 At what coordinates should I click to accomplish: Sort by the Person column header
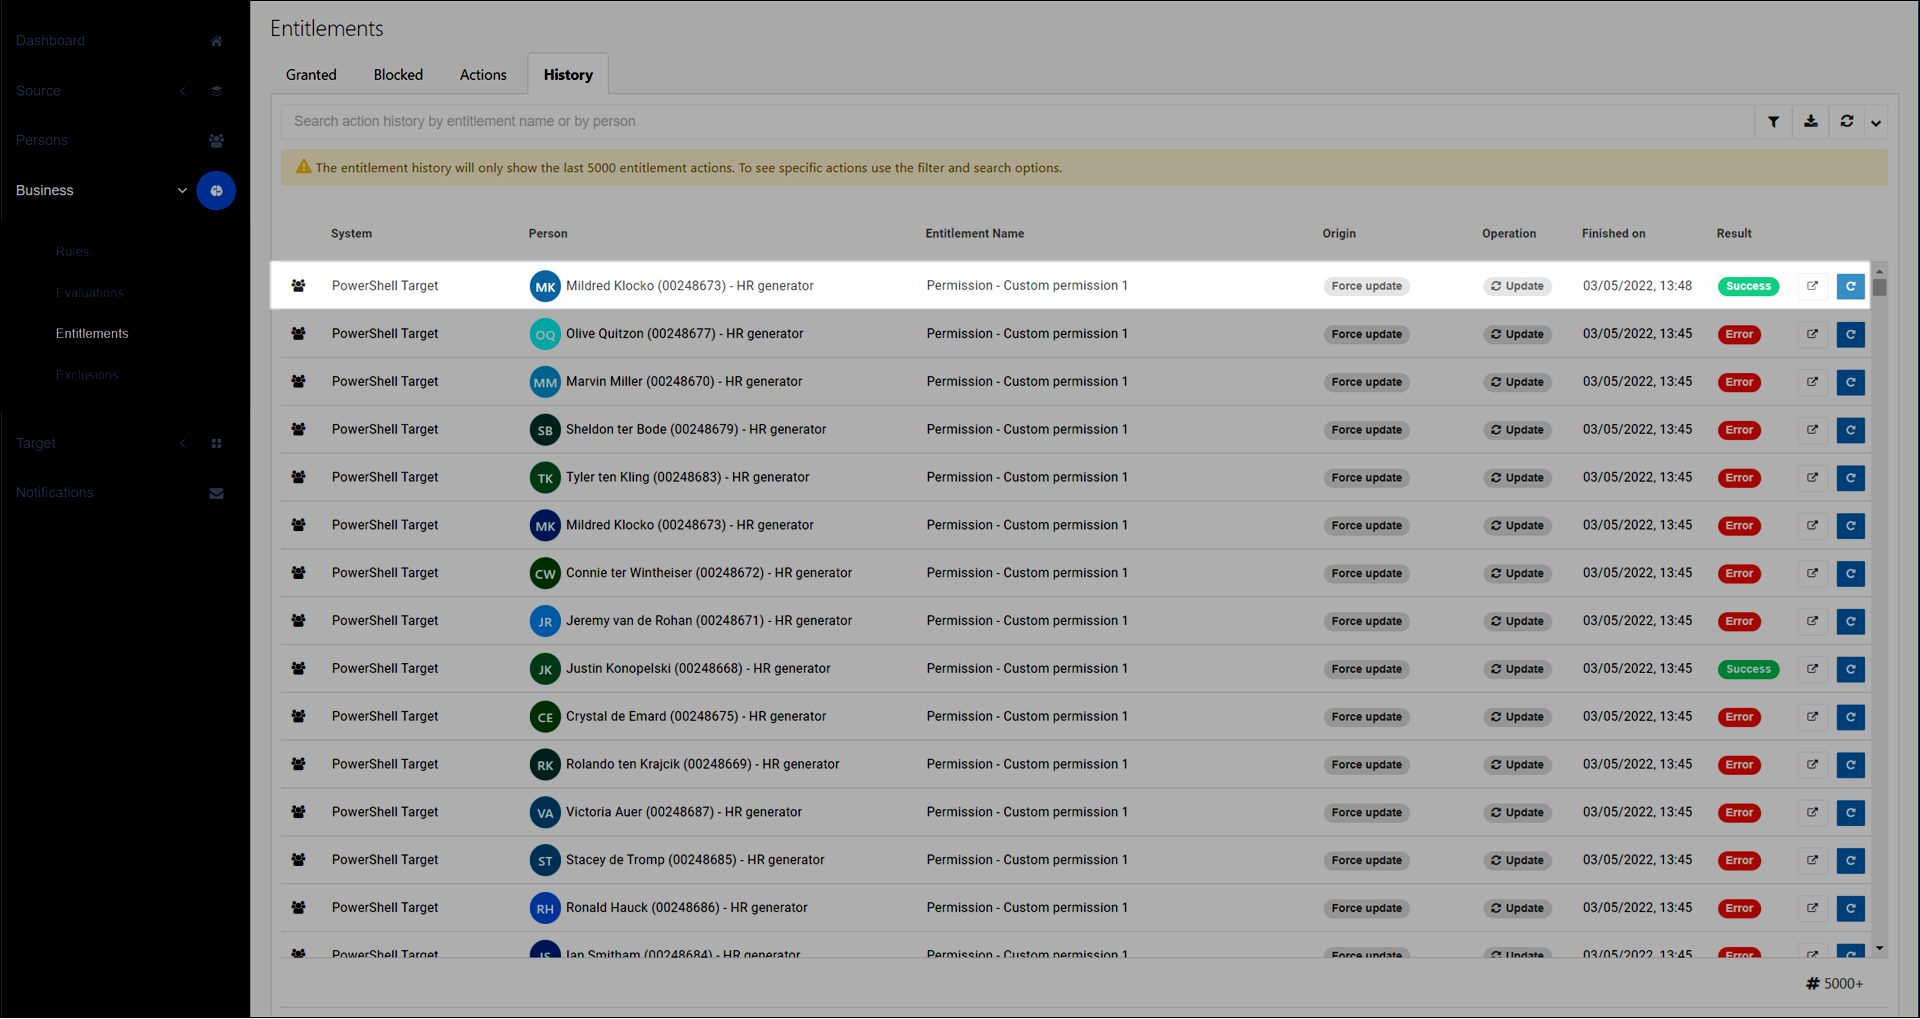pyautogui.click(x=548, y=234)
